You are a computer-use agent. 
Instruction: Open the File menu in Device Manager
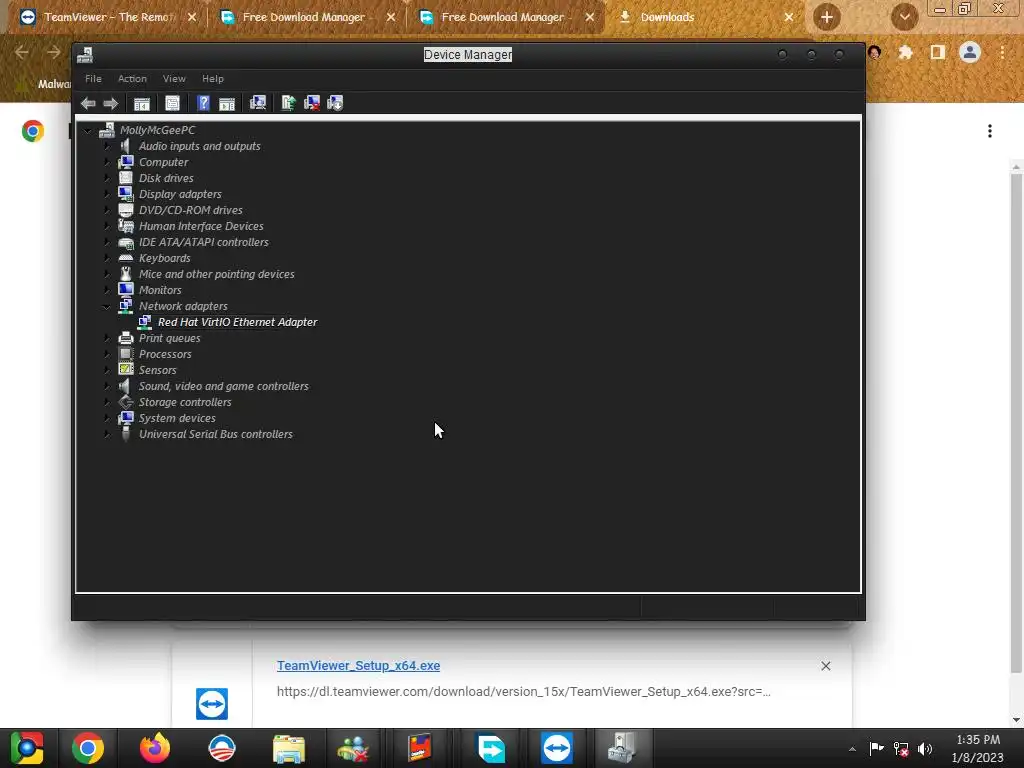coord(93,78)
